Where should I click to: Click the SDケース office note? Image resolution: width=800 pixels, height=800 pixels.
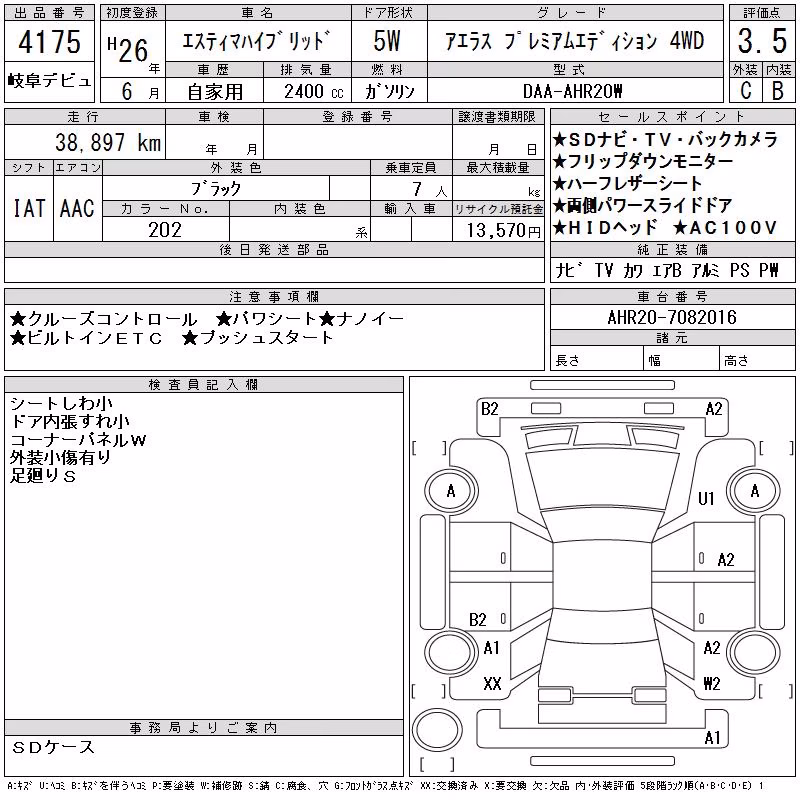click(53, 747)
